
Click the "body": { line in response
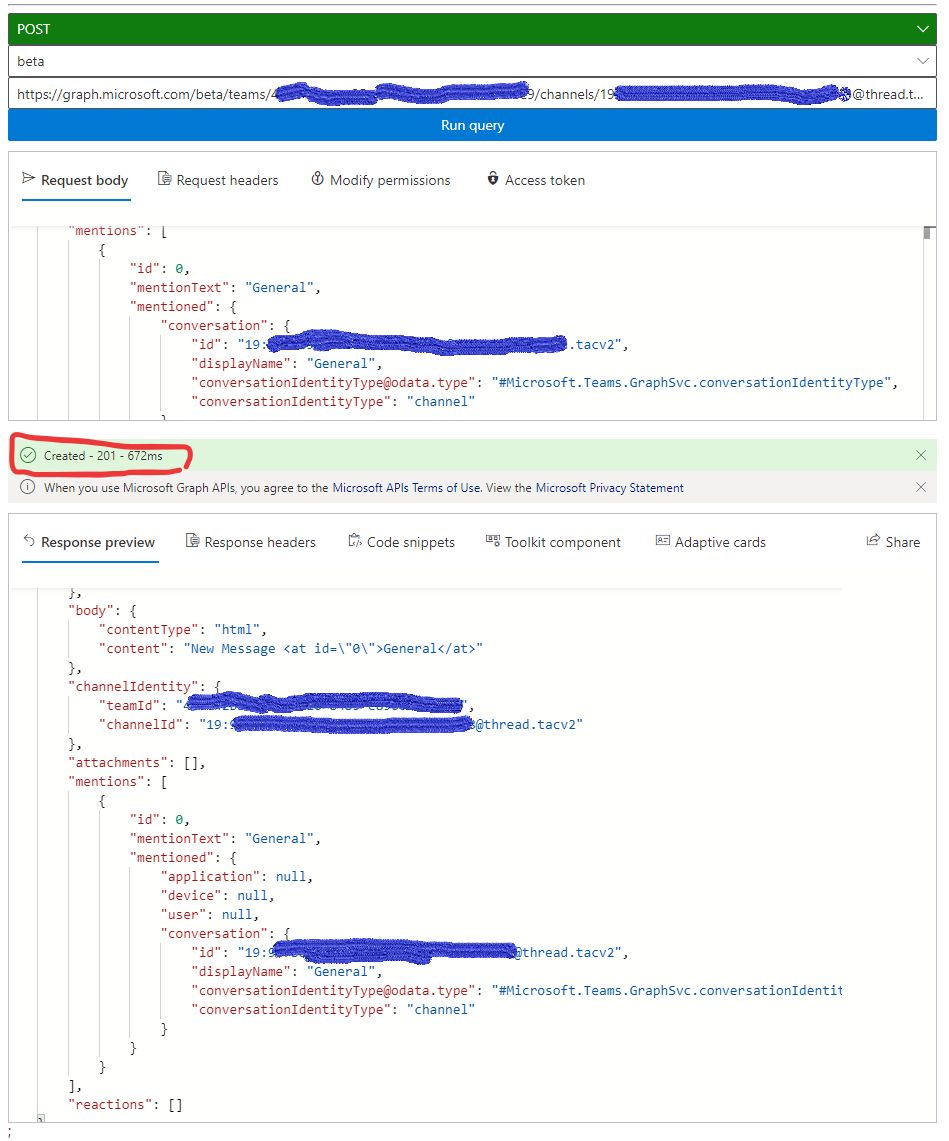(x=103, y=611)
